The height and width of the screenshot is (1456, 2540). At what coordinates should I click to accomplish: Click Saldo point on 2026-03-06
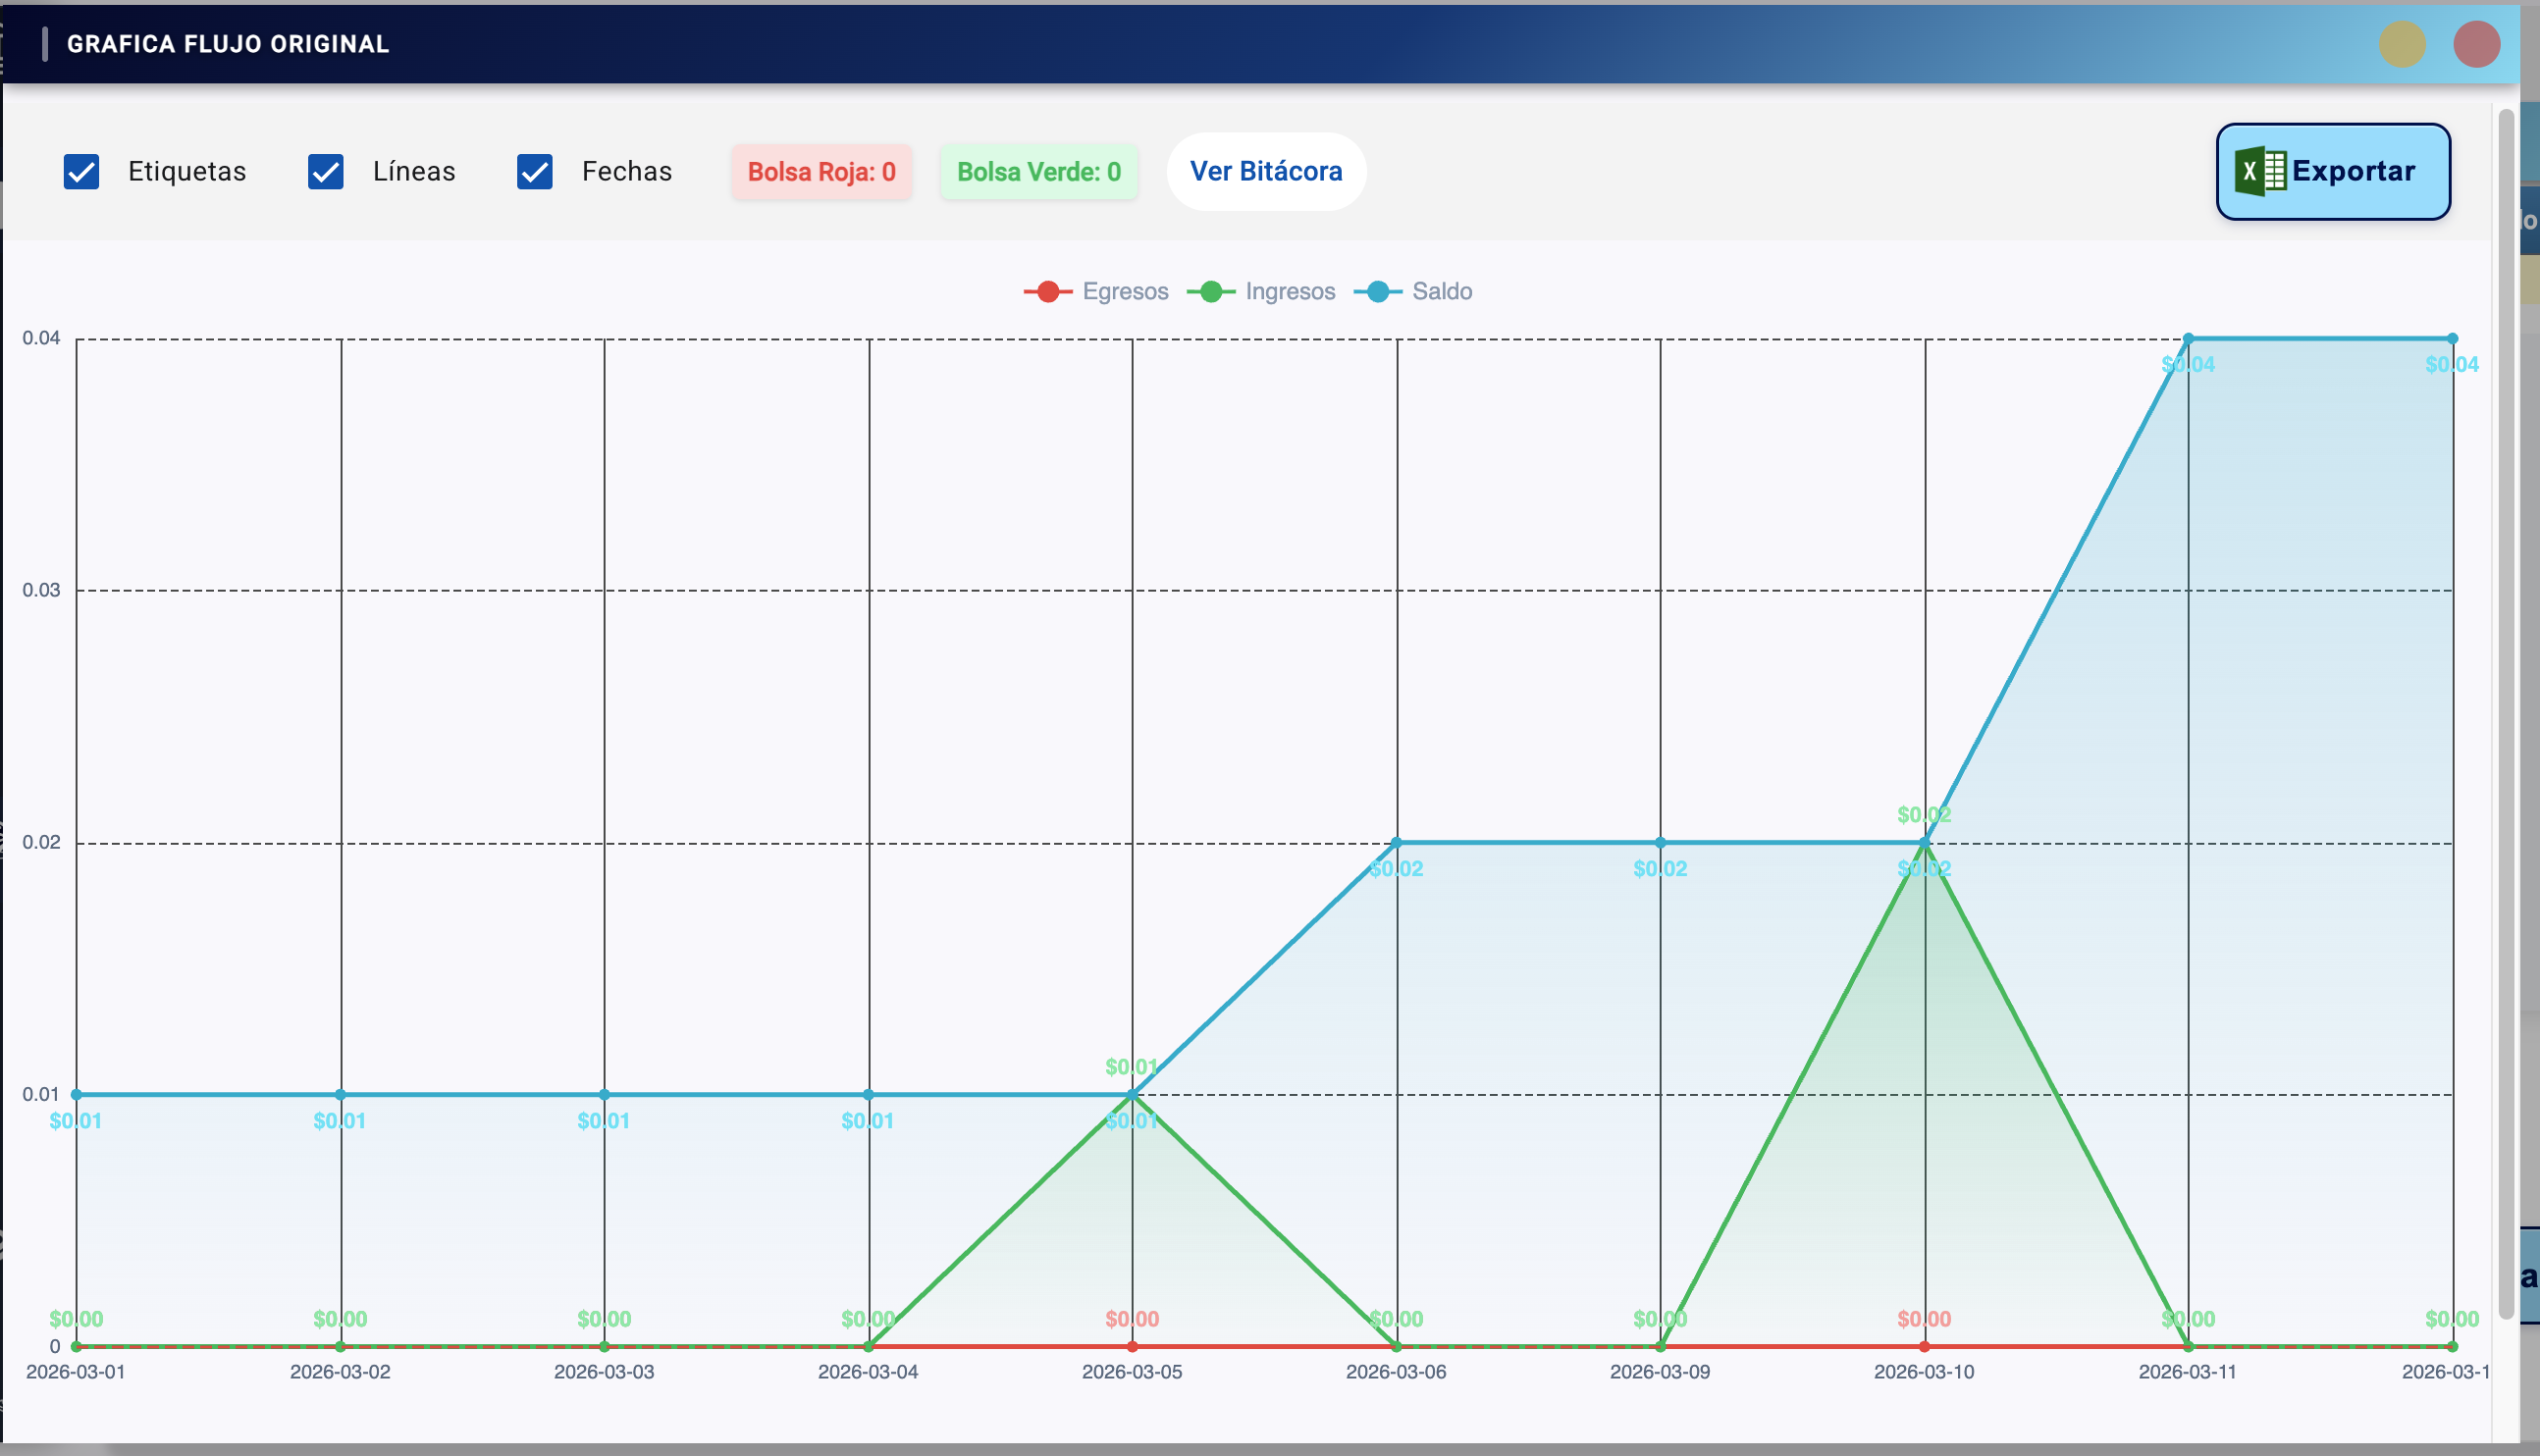pyautogui.click(x=1397, y=843)
